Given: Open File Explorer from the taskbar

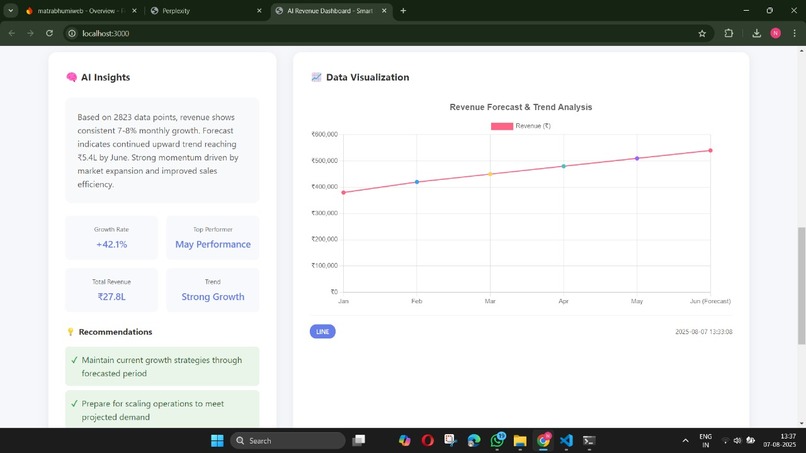Looking at the screenshot, I should click(x=520, y=441).
